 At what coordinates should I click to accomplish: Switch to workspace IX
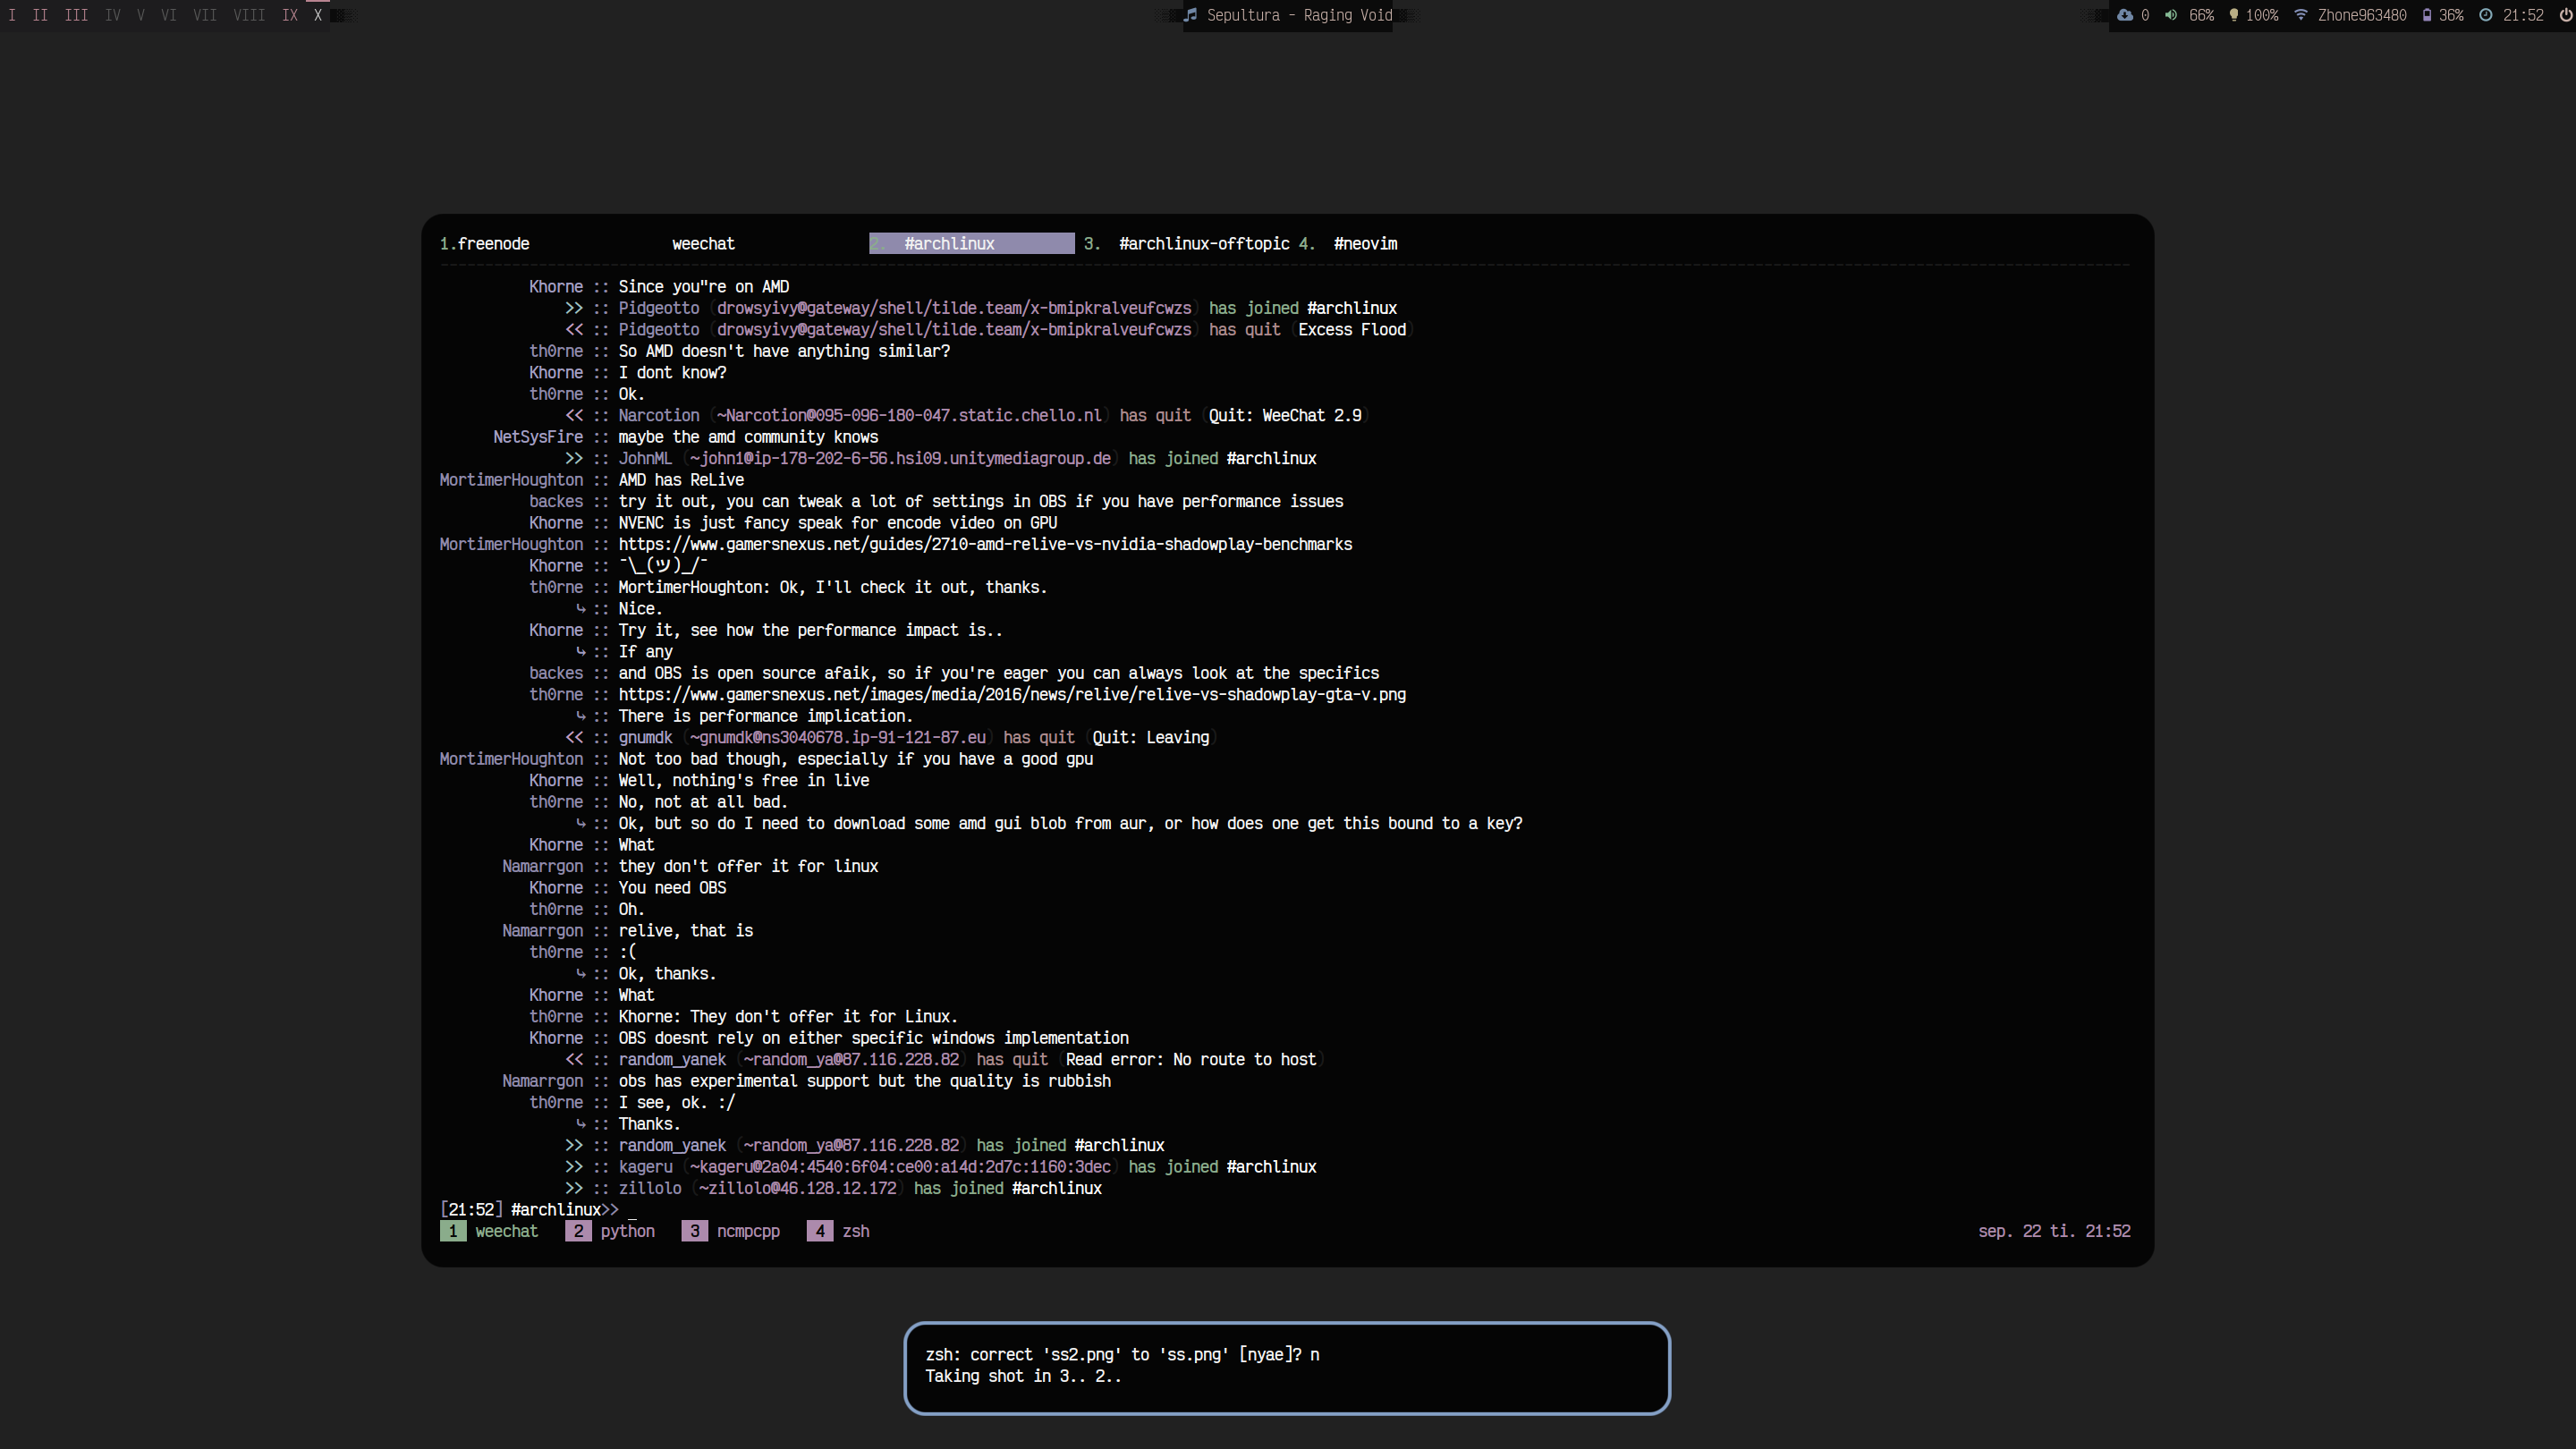tap(289, 15)
